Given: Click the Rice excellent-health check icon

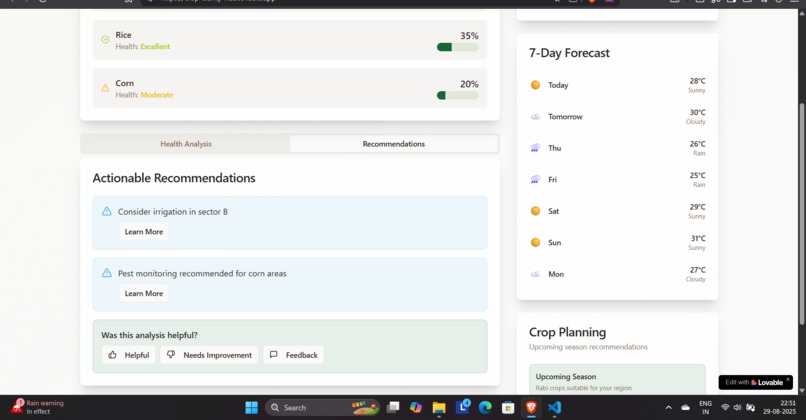Looking at the screenshot, I should tap(105, 40).
